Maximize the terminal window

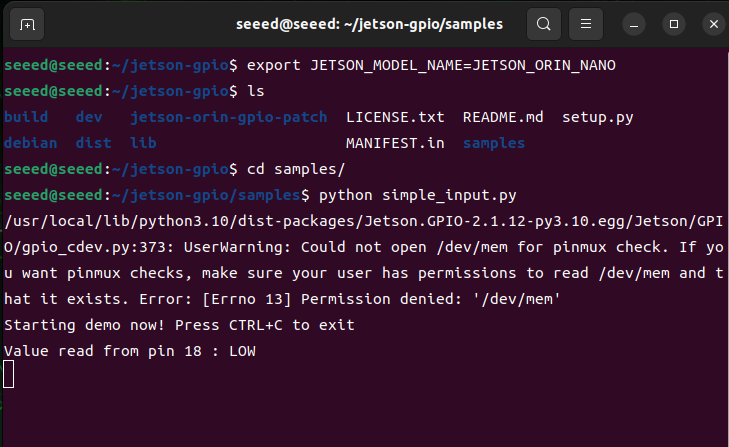coord(674,24)
